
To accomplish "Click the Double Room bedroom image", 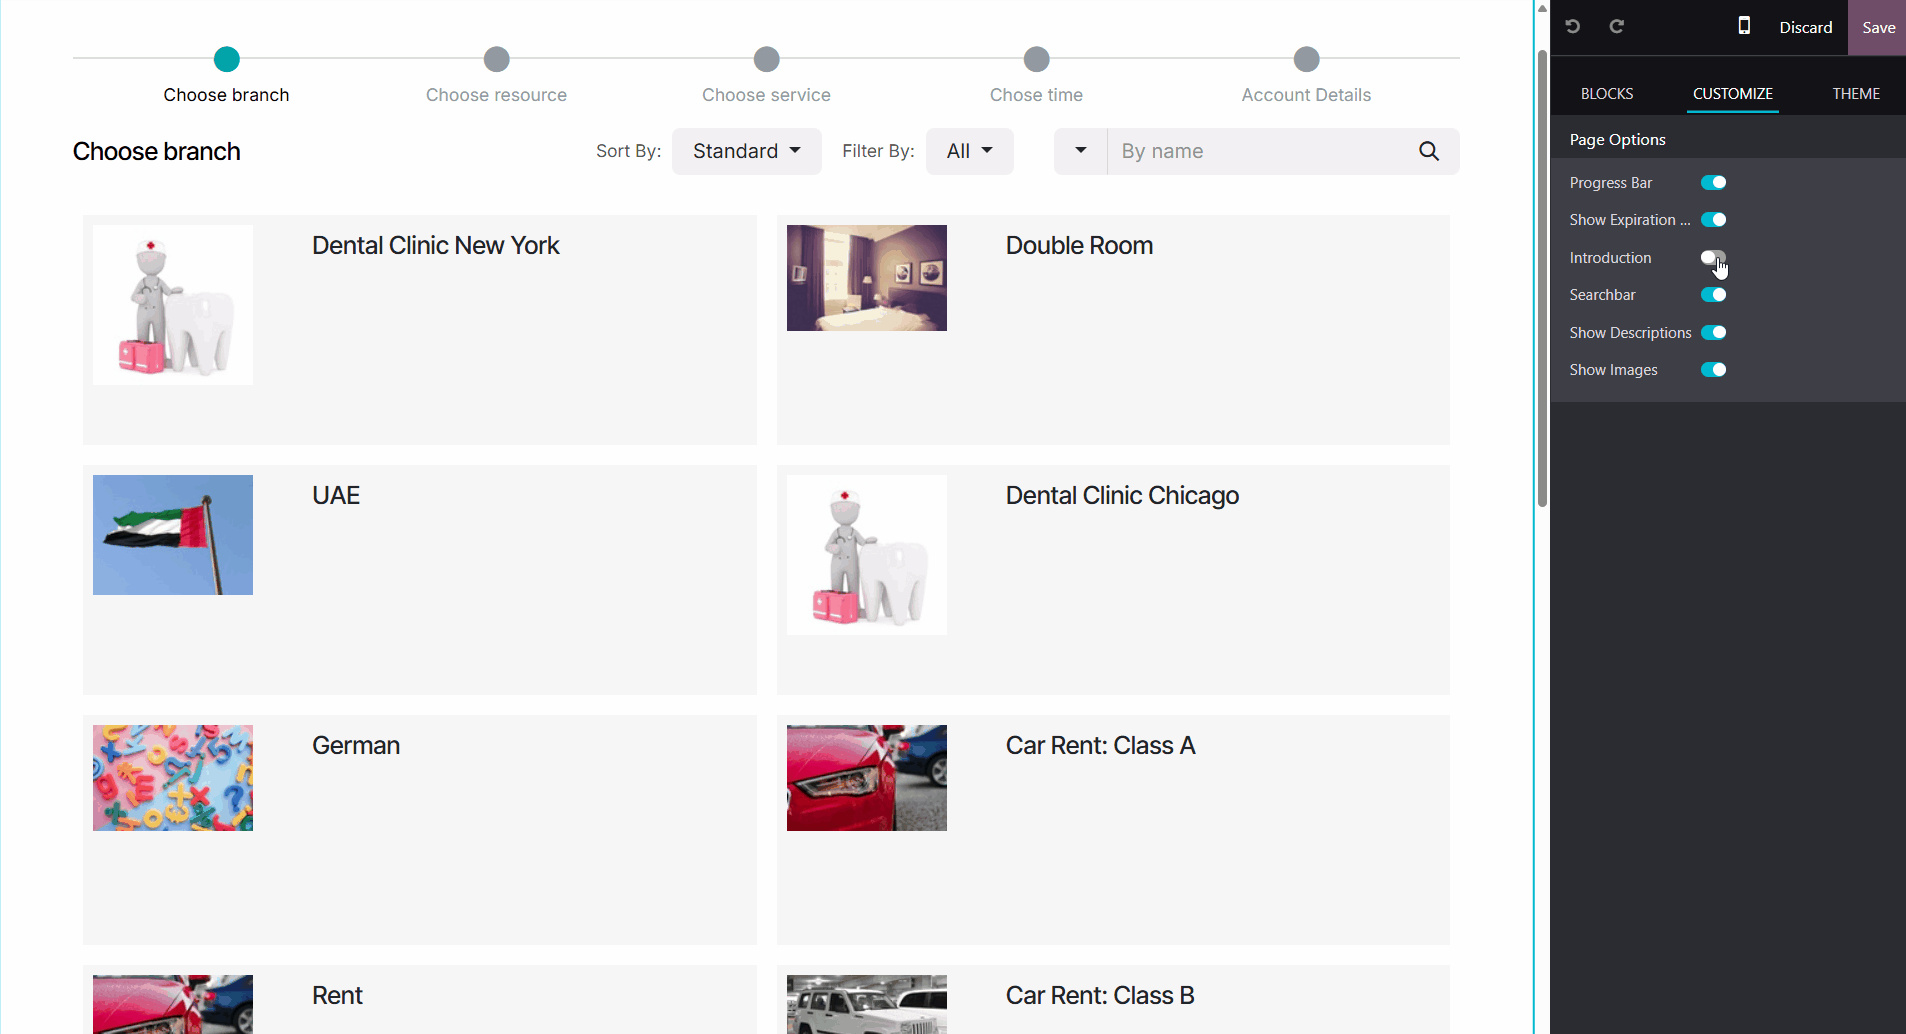I will [867, 278].
